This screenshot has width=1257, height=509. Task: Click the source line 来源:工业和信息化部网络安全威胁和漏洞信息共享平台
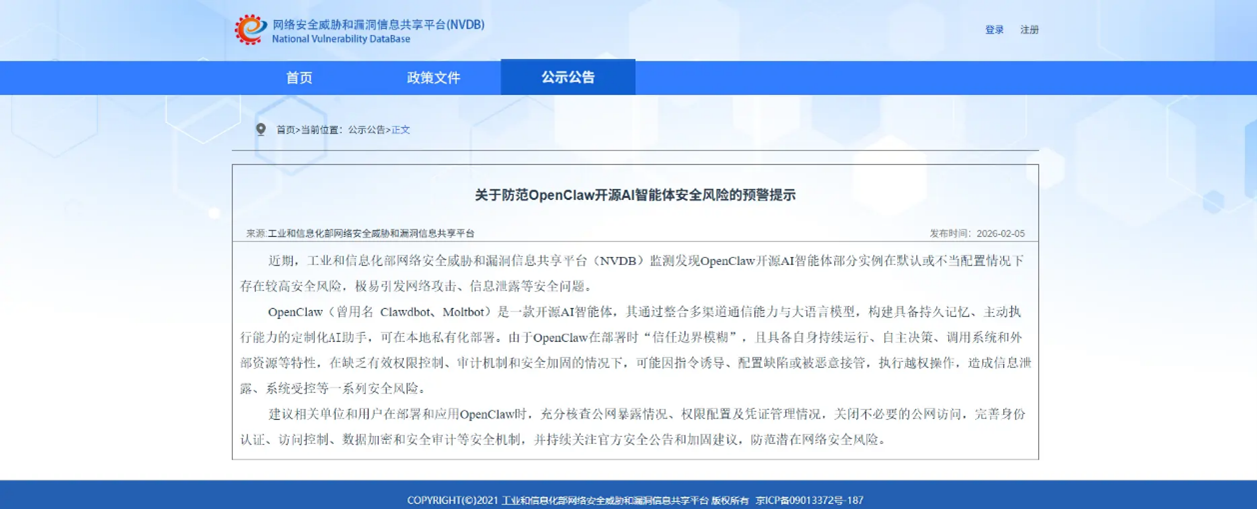coord(360,233)
